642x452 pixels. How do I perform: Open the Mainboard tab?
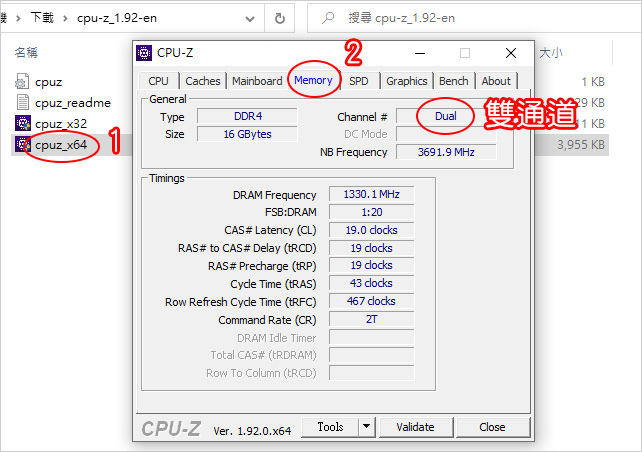pyautogui.click(x=257, y=81)
